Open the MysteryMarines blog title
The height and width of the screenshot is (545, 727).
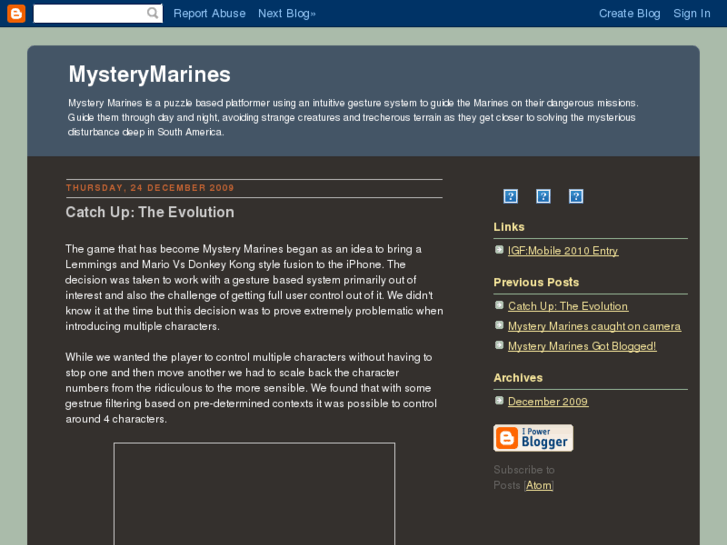coord(149,74)
